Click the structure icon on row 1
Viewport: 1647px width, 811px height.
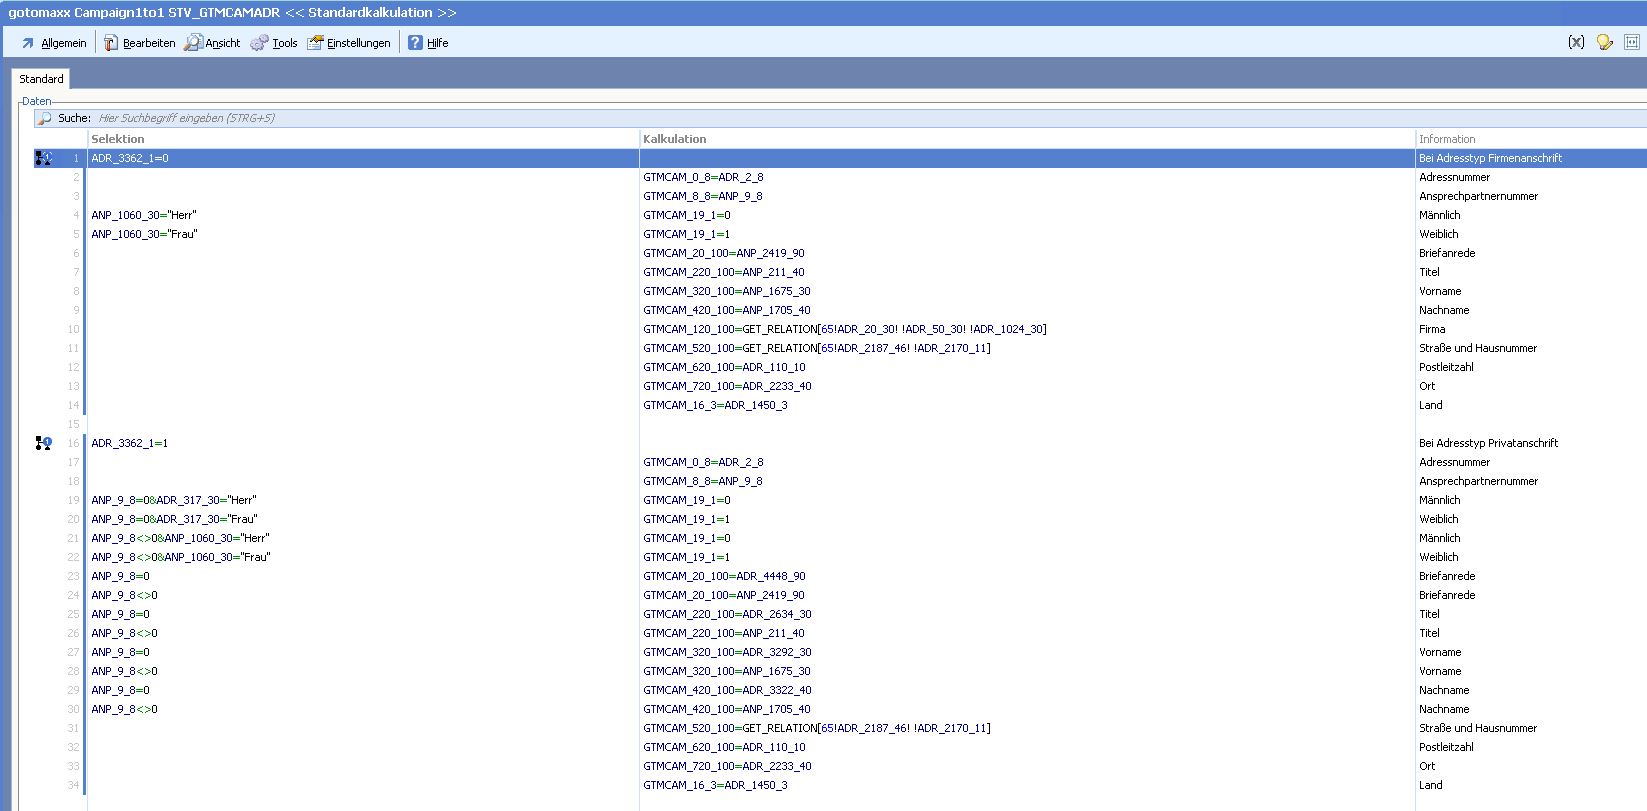tap(43, 158)
